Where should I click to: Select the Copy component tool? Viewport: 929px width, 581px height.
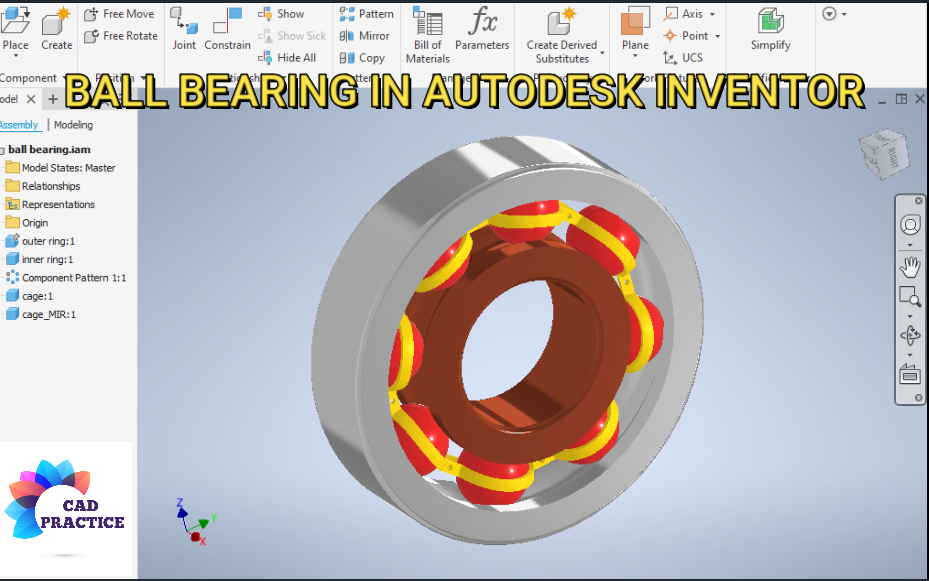(x=362, y=57)
